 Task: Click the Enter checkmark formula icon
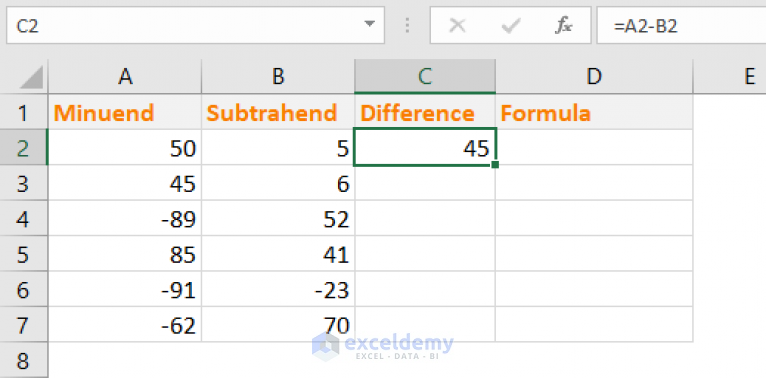pos(511,25)
